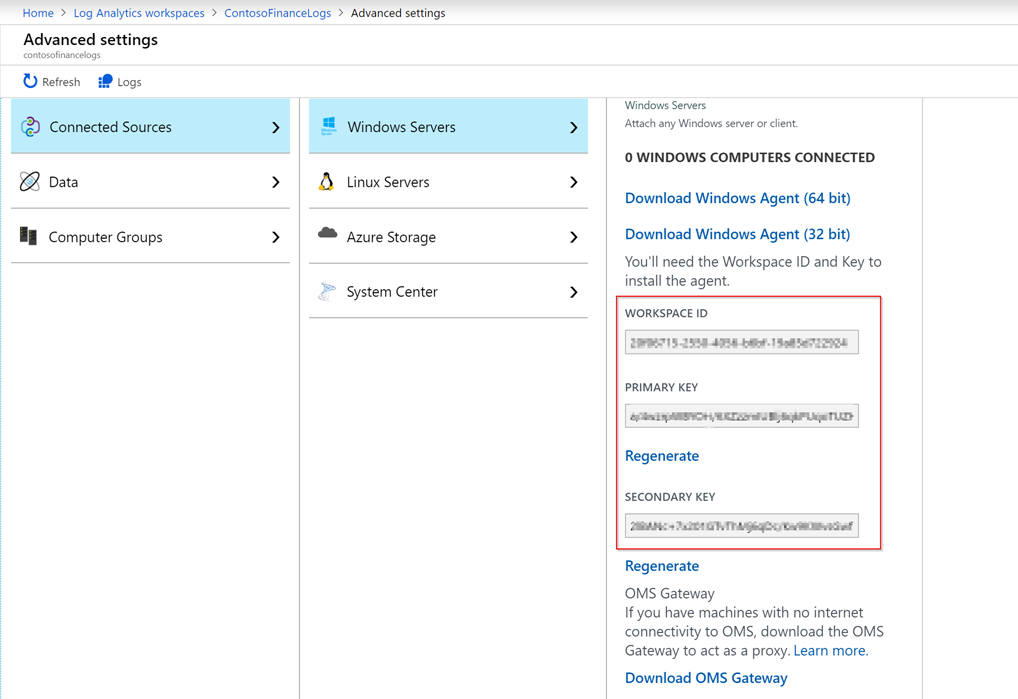The width and height of the screenshot is (1018, 699).
Task: Click the Windows Servers logo icon
Action: click(x=330, y=126)
